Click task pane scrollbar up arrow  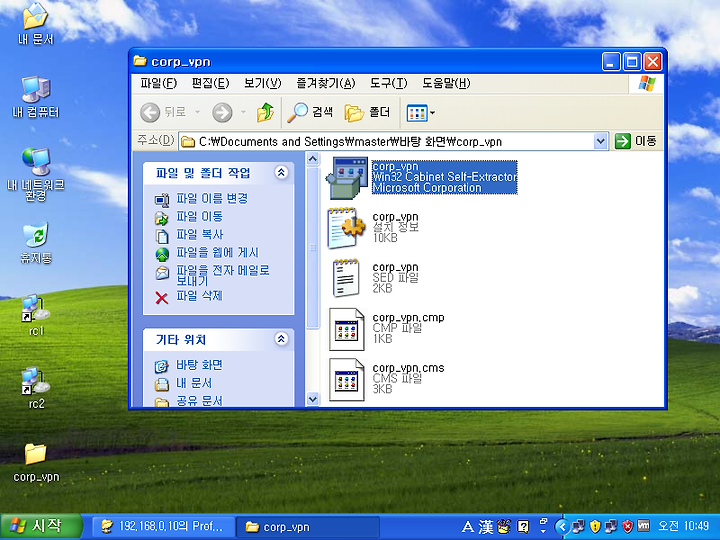[313, 159]
